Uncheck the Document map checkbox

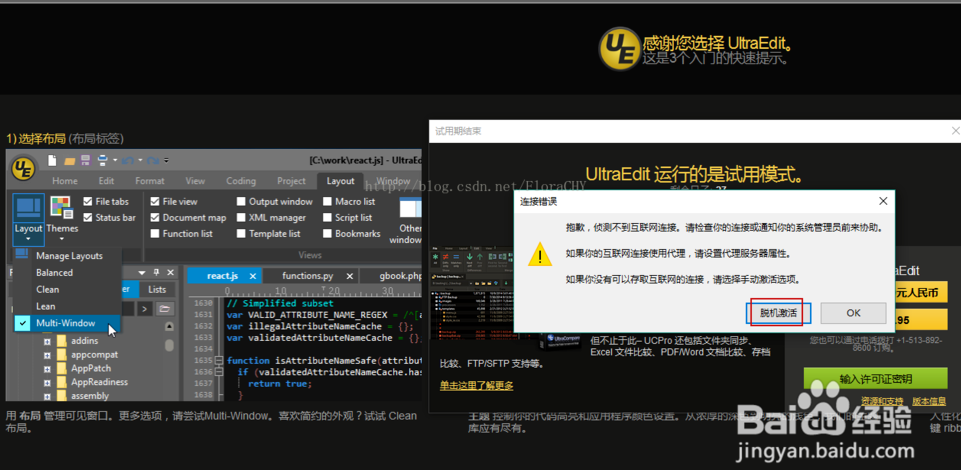155,217
